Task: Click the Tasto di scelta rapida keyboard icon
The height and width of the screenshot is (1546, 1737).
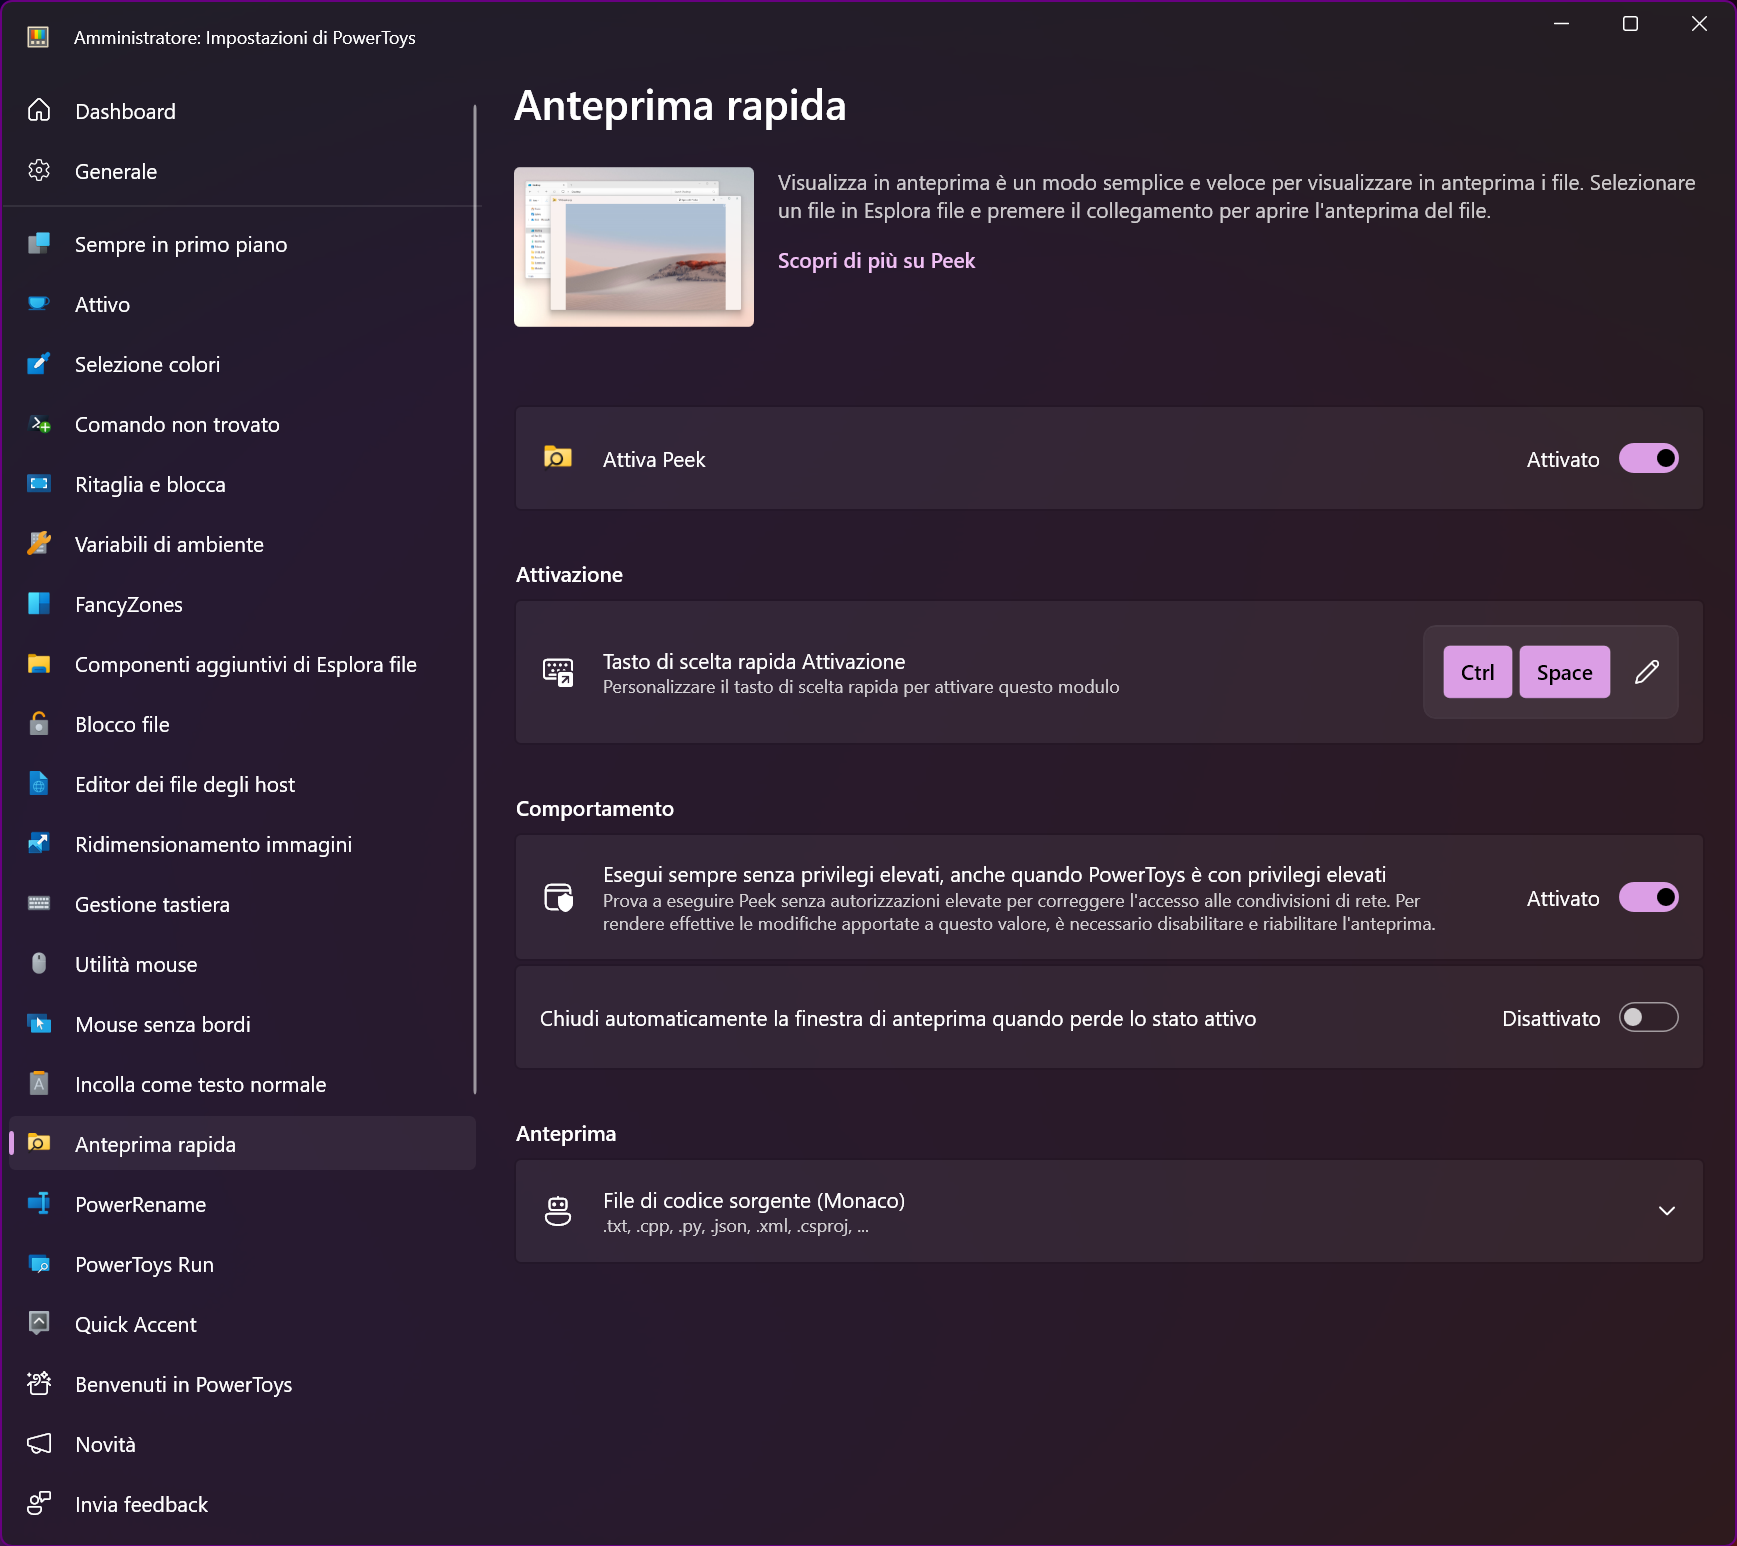Action: 558,672
